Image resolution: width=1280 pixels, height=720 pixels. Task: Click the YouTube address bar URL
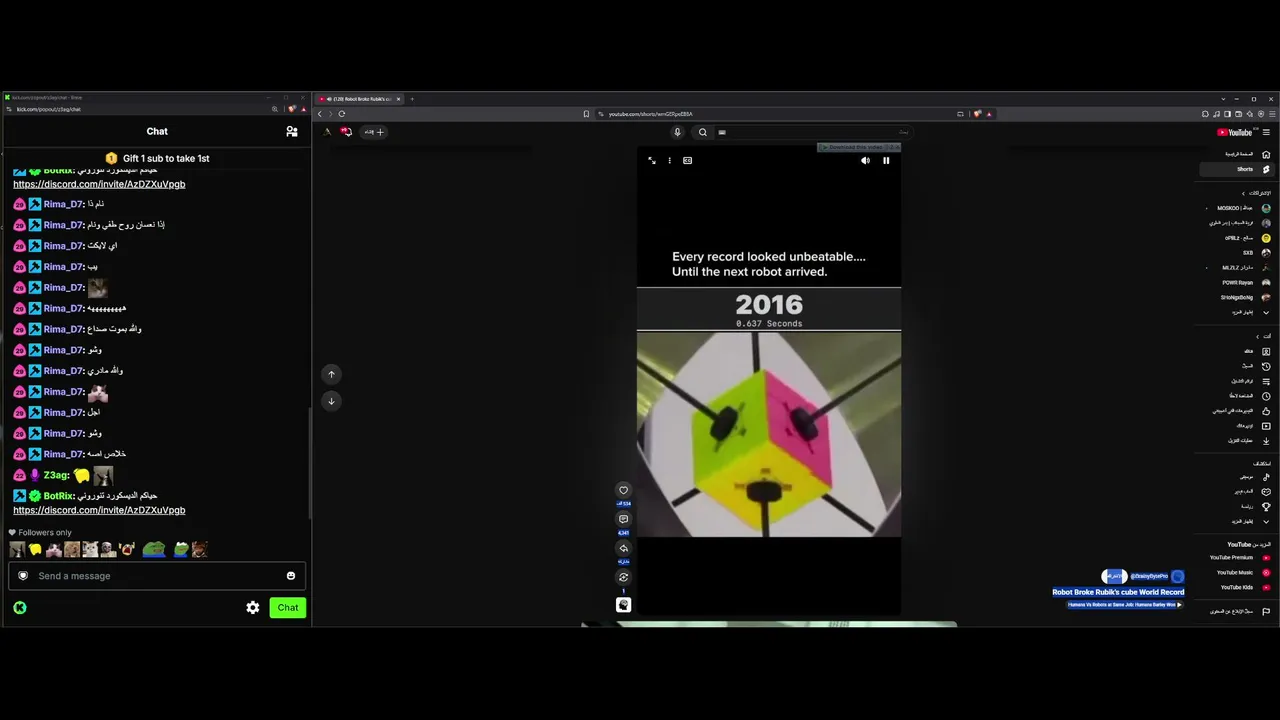pos(651,114)
